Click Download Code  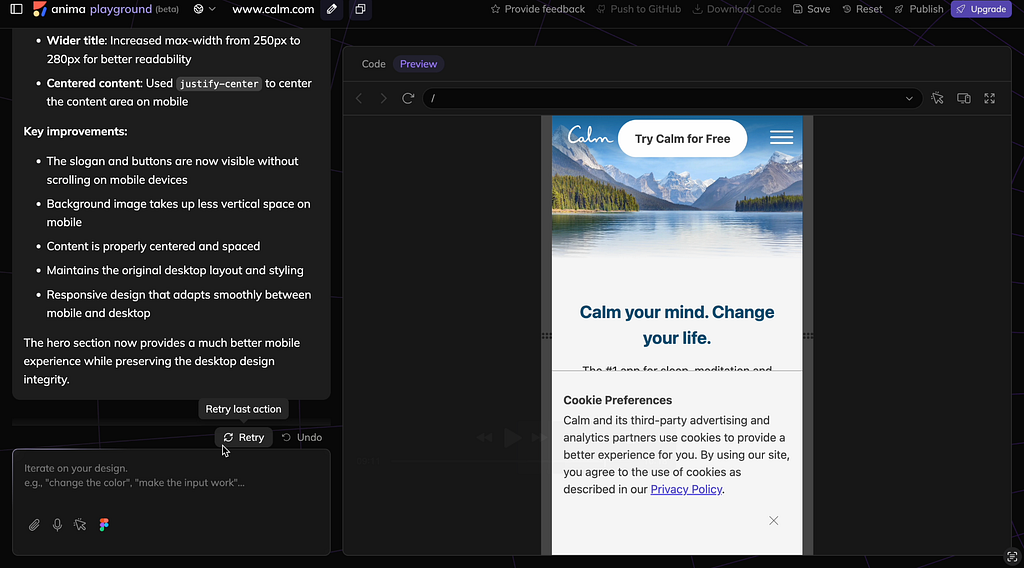click(x=737, y=9)
